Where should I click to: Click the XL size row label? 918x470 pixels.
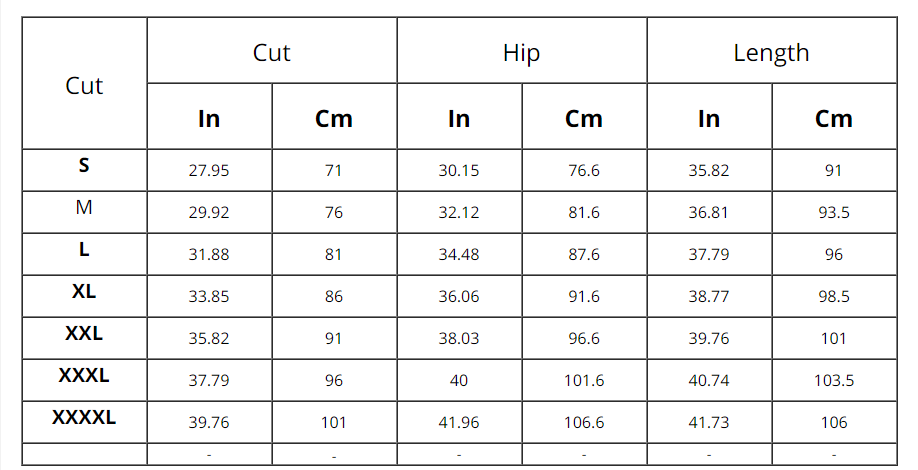pos(84,292)
